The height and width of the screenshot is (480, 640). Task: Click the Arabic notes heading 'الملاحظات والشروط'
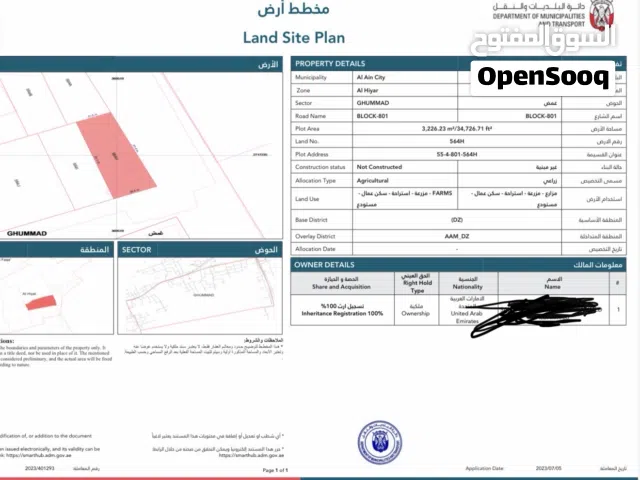(263, 340)
